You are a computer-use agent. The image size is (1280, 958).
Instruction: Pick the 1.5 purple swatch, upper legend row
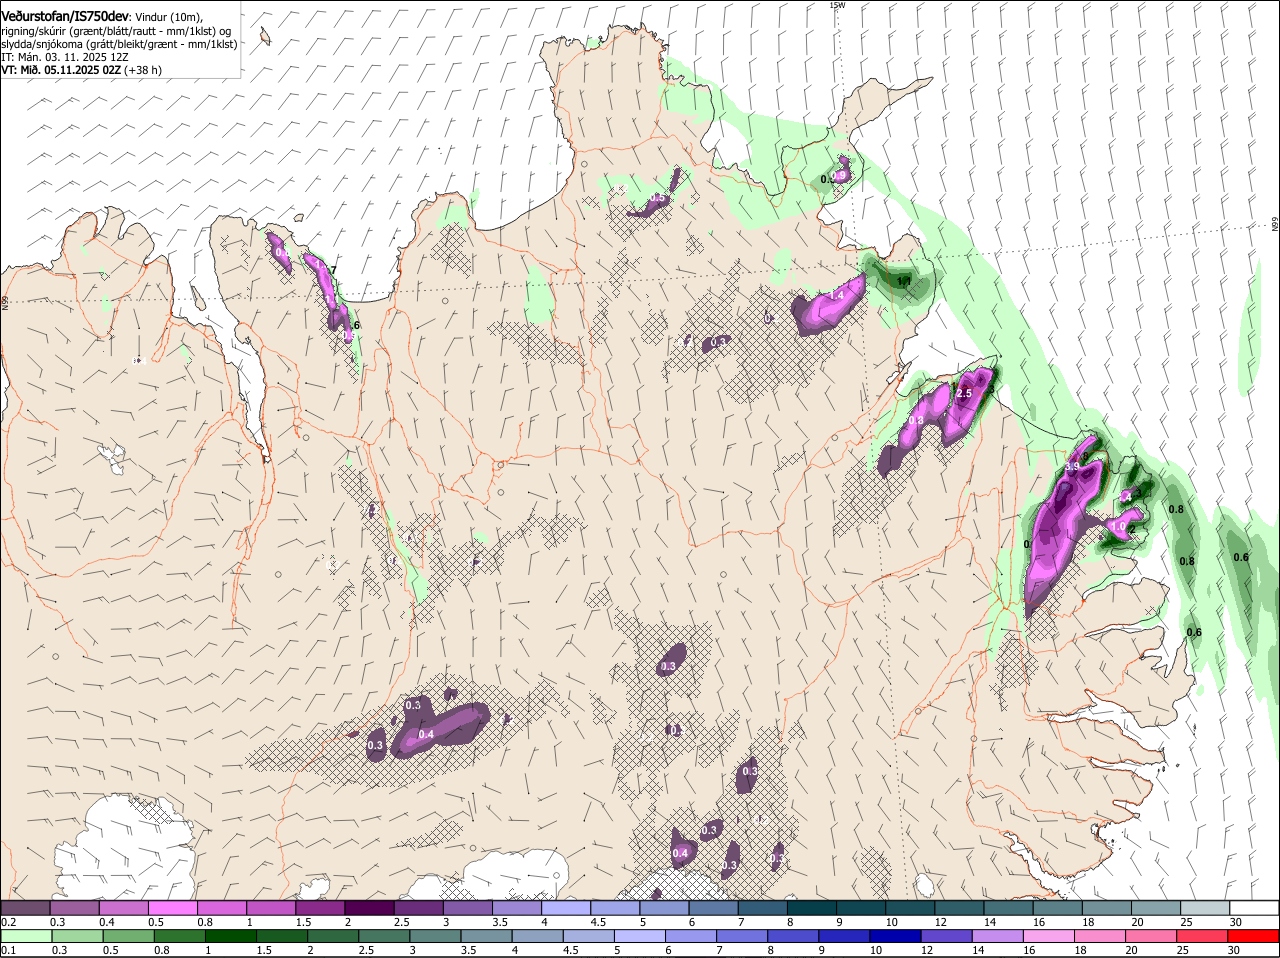[x=320, y=907]
